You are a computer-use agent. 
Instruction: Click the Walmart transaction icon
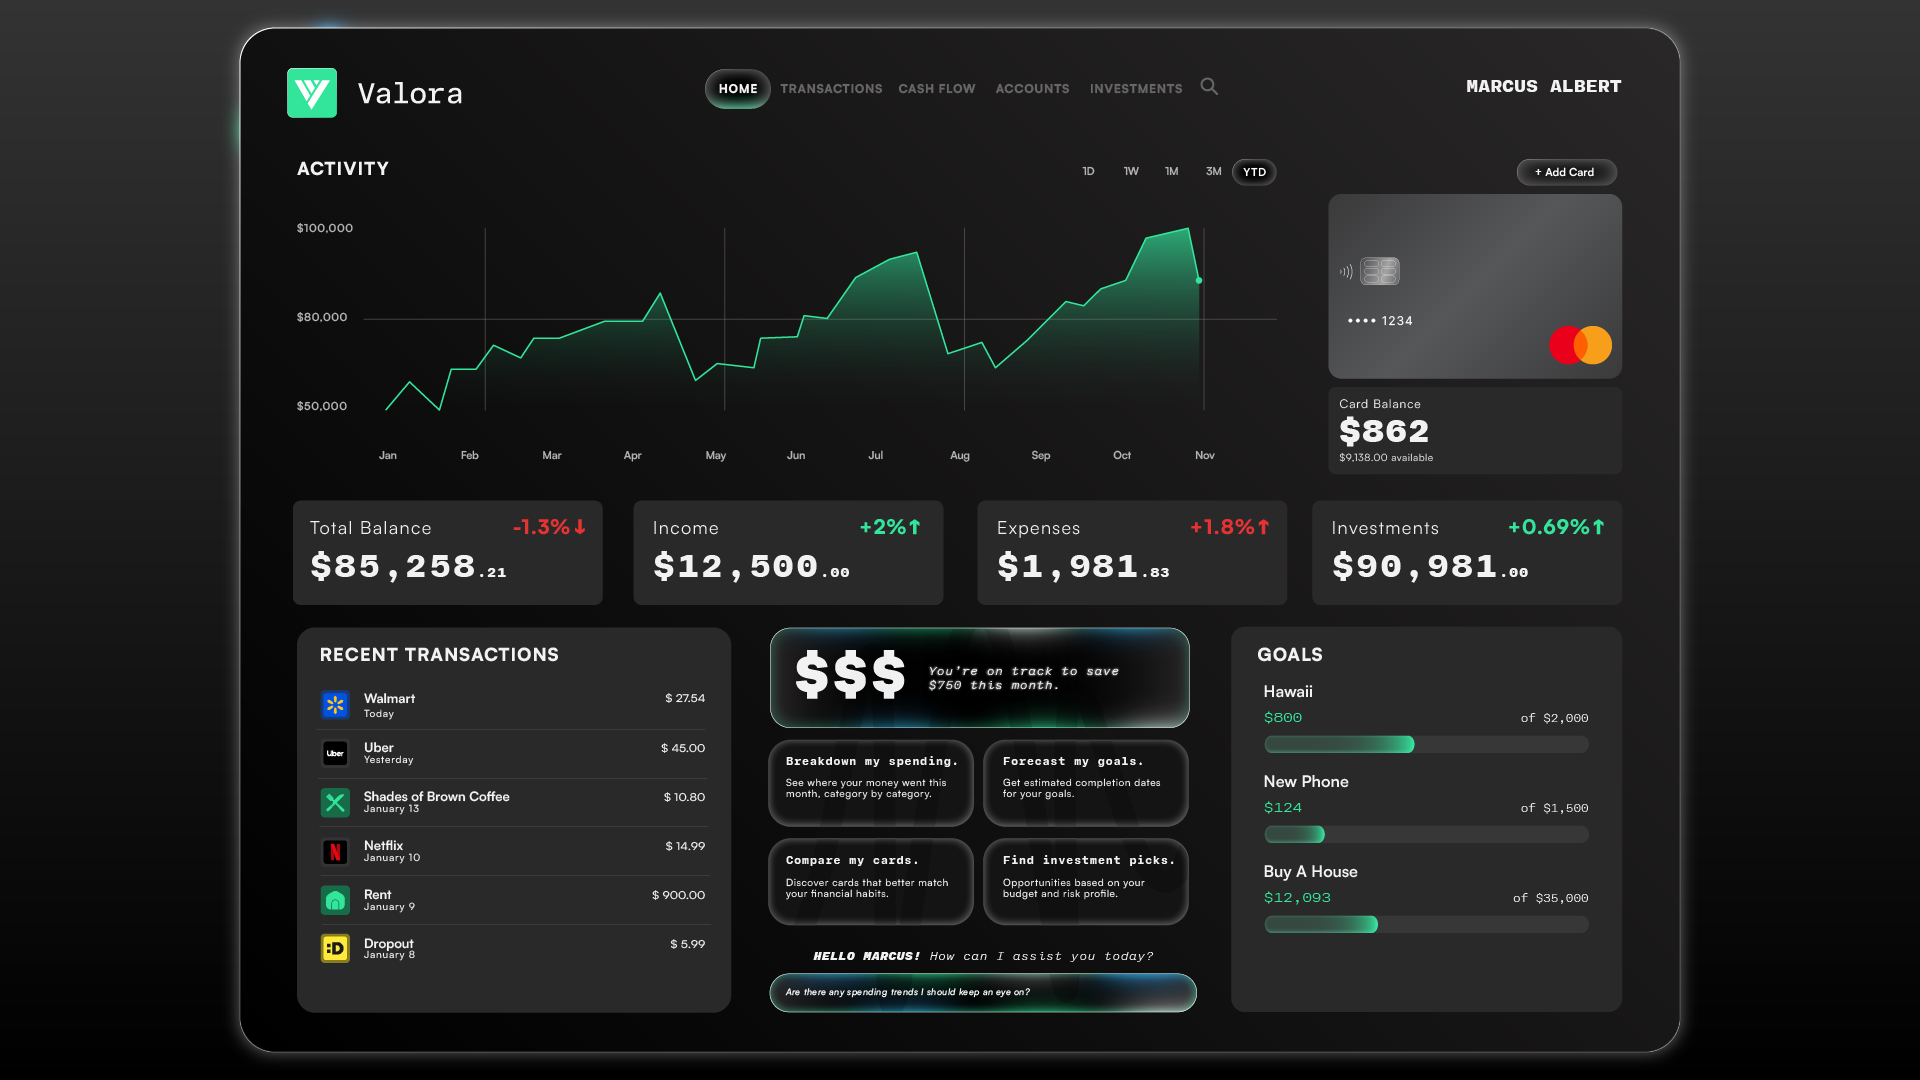pyautogui.click(x=335, y=705)
